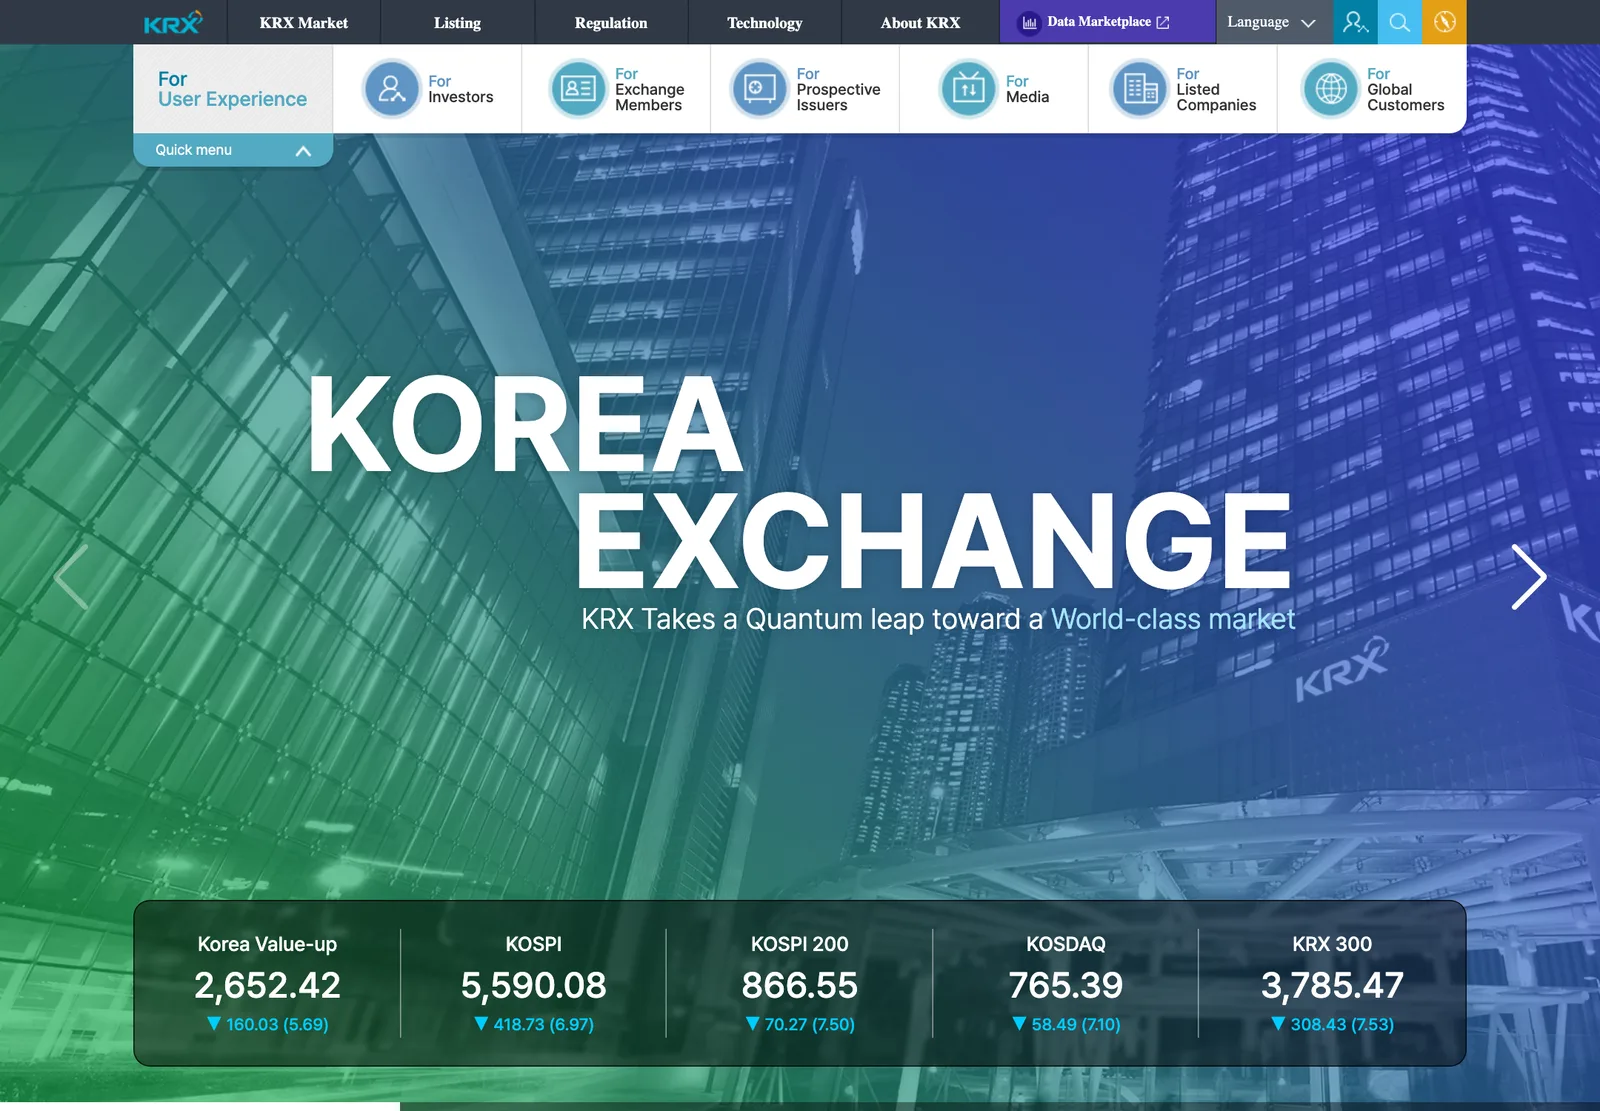
Task: Open the About KRX menu
Action: coord(920,22)
